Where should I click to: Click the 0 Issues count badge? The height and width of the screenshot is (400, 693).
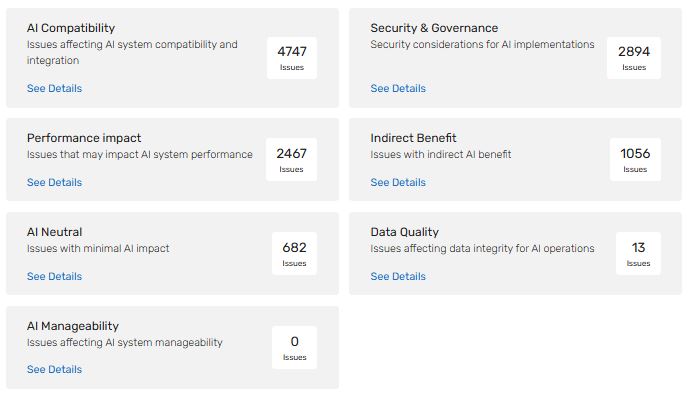click(x=294, y=347)
